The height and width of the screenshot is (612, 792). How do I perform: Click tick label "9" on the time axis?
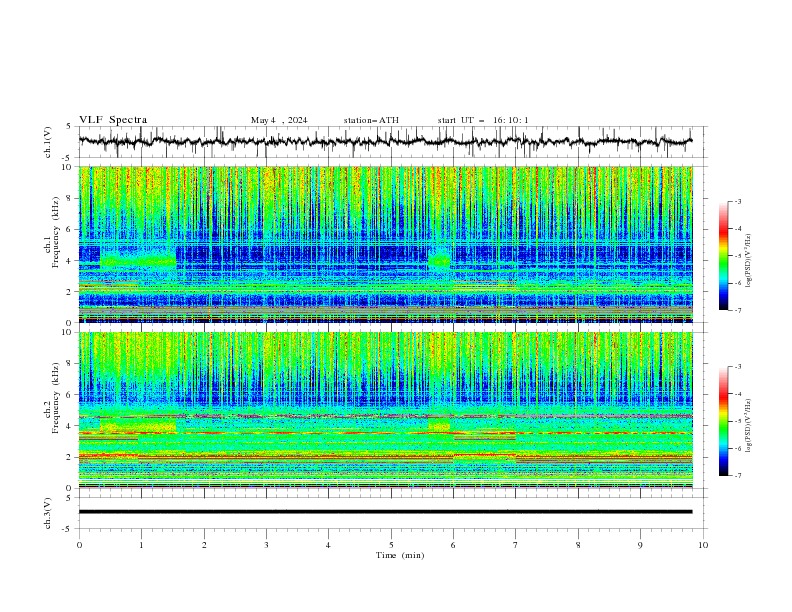tap(640, 545)
